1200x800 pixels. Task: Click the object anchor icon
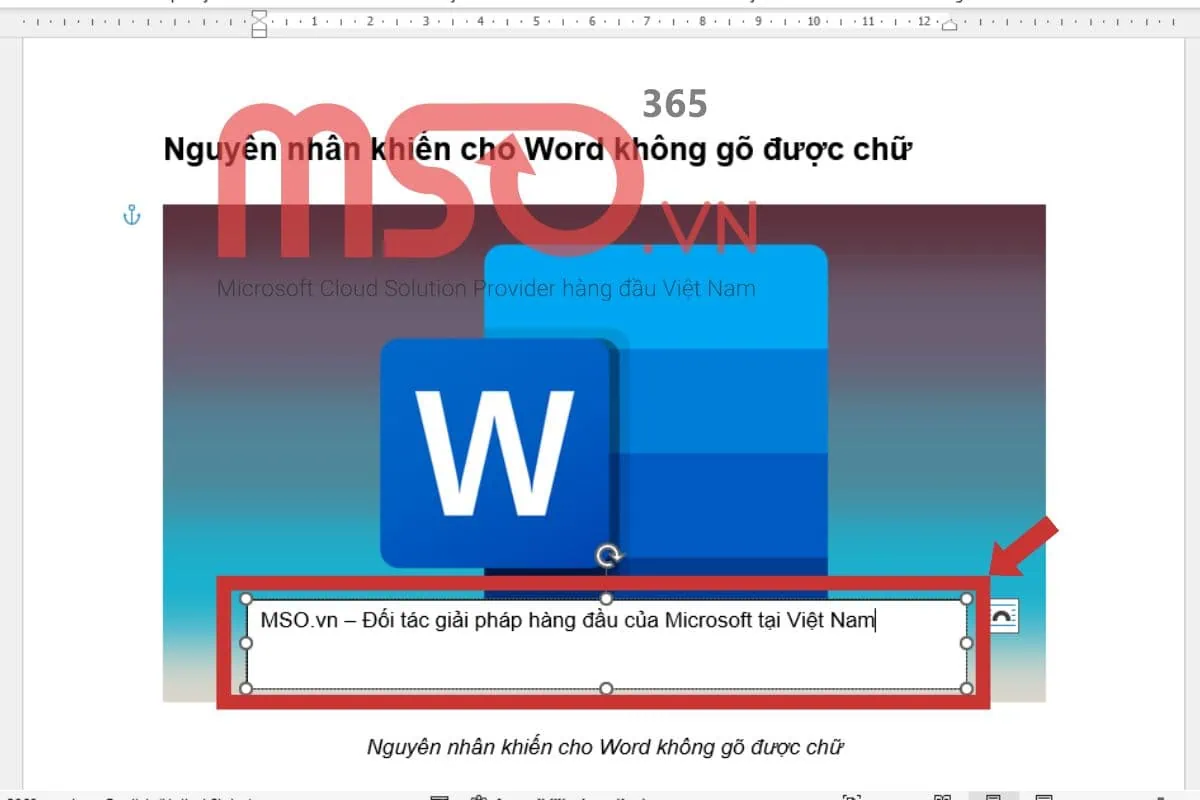(132, 213)
